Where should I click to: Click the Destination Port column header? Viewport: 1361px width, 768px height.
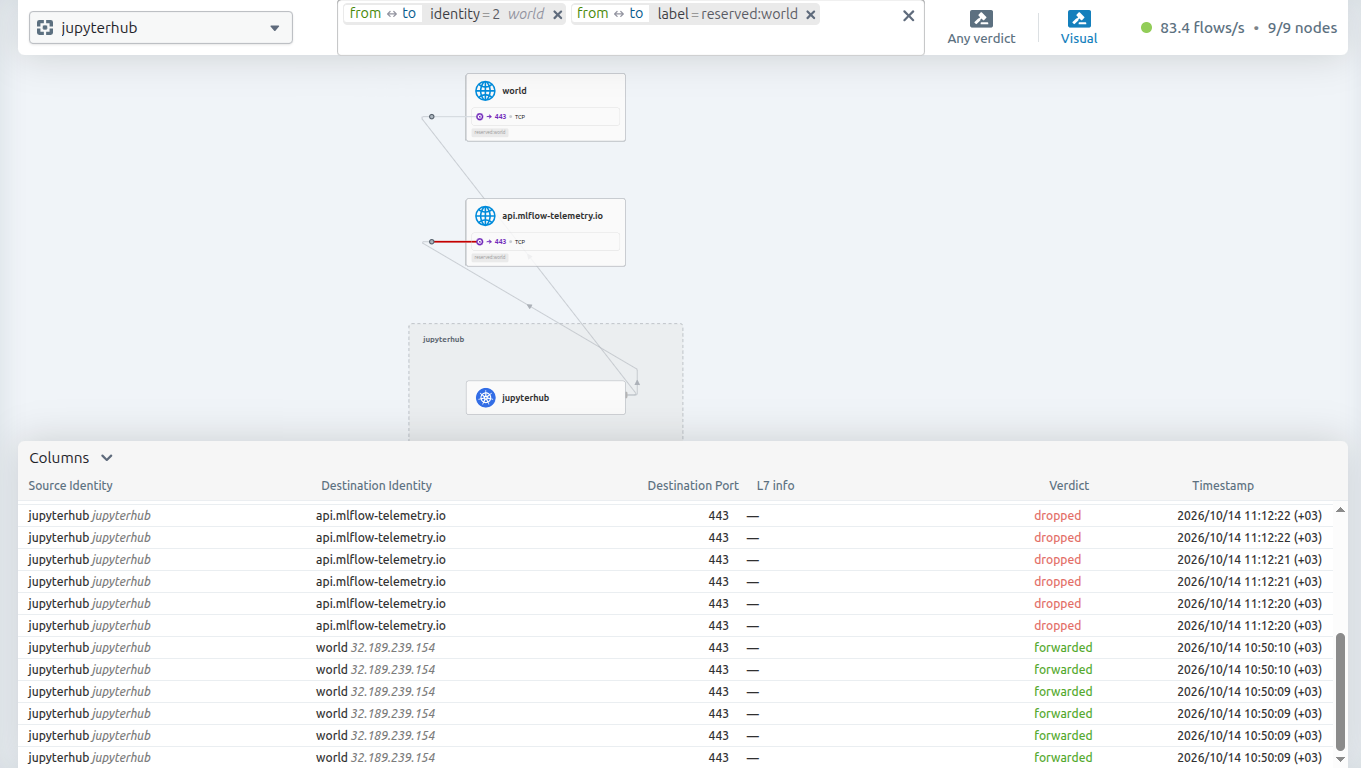coord(693,486)
